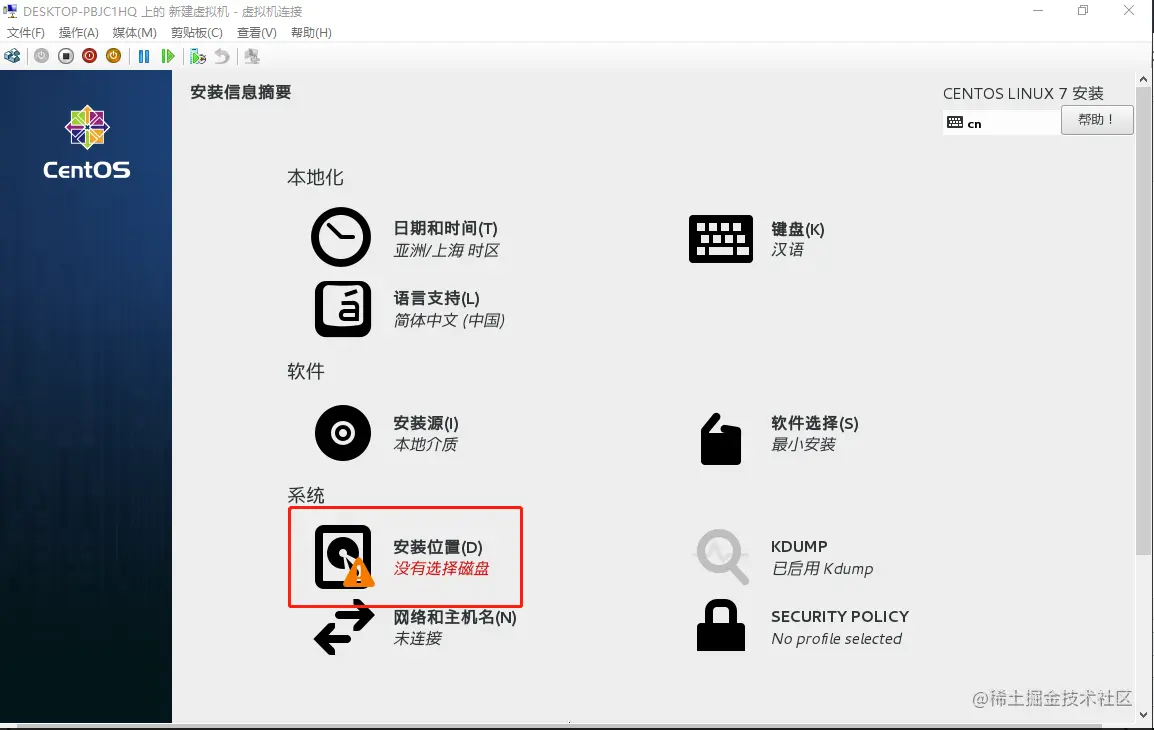
Task: Click the VM window title bar icon
Action: pyautogui.click(x=10, y=11)
